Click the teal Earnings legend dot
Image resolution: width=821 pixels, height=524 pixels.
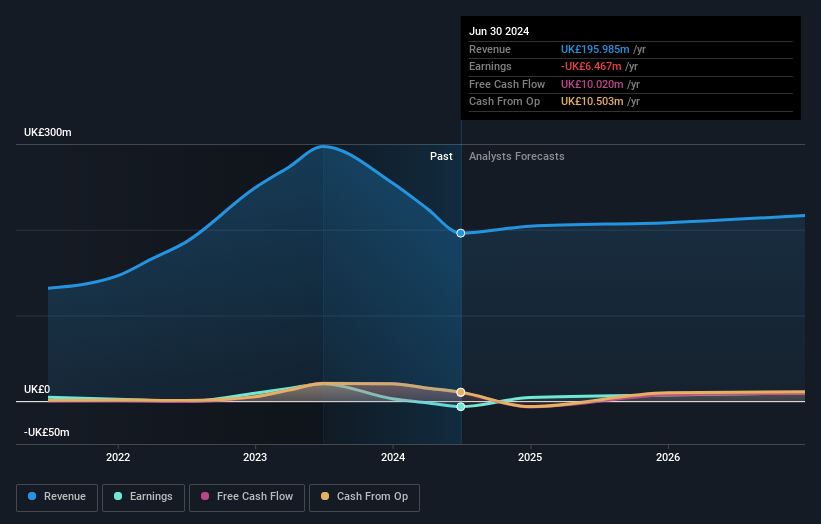[118, 496]
